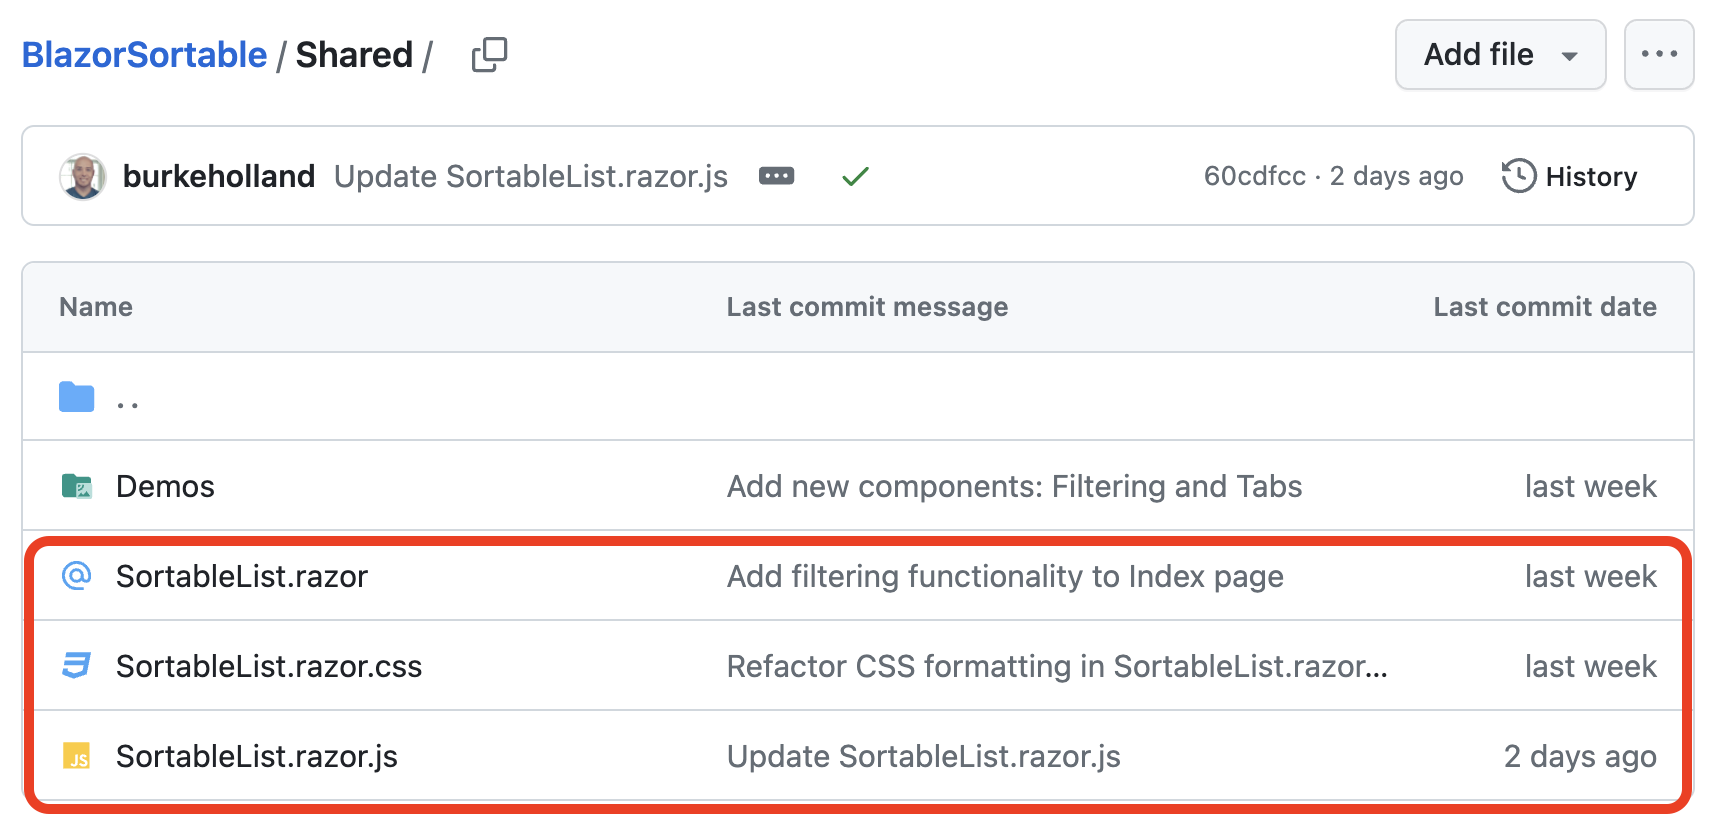Screen dimensions: 1720x834
Task: Click the JS file type icon
Action: pyautogui.click(x=77, y=756)
